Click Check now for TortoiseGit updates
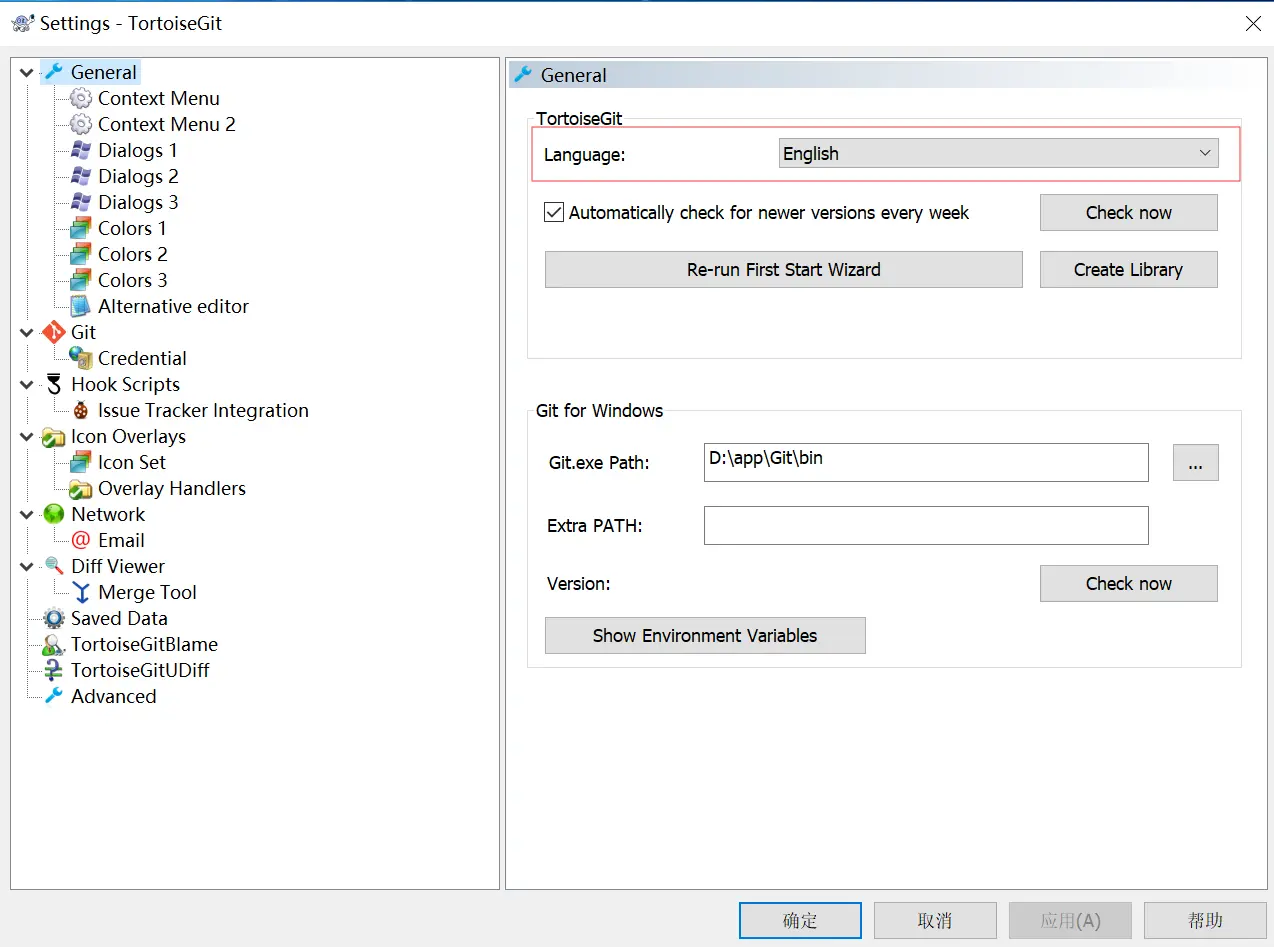The width and height of the screenshot is (1274, 947). (1129, 212)
